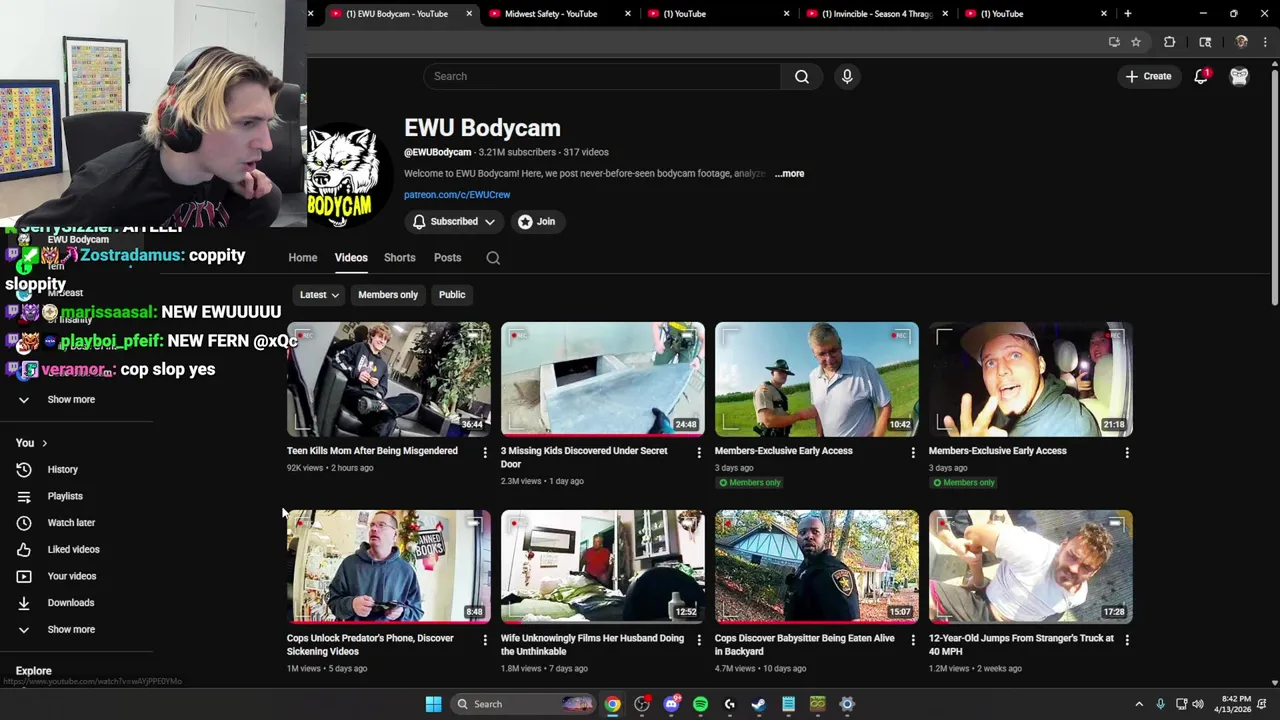Open options for Babysitter Eaten Alive video
This screenshot has height=720, width=1280.
[913, 640]
